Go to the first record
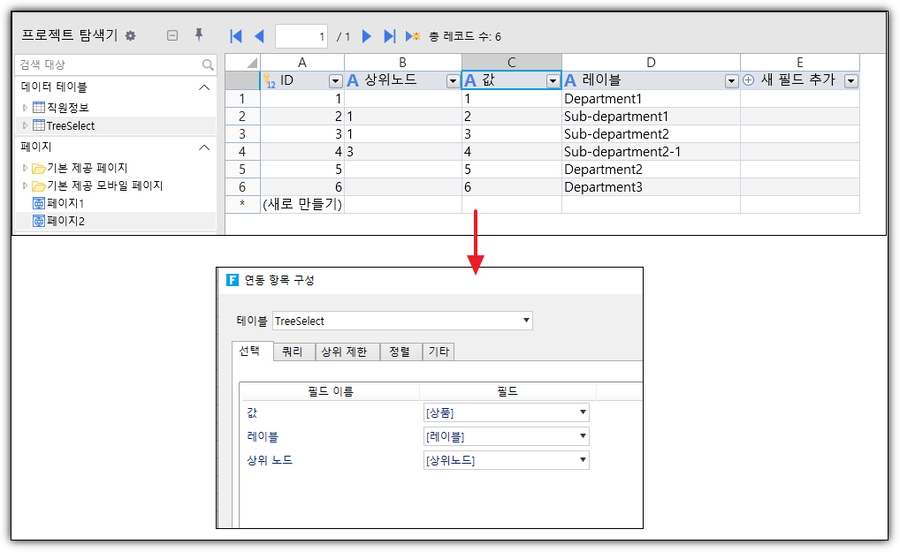900x552 pixels. point(236,36)
